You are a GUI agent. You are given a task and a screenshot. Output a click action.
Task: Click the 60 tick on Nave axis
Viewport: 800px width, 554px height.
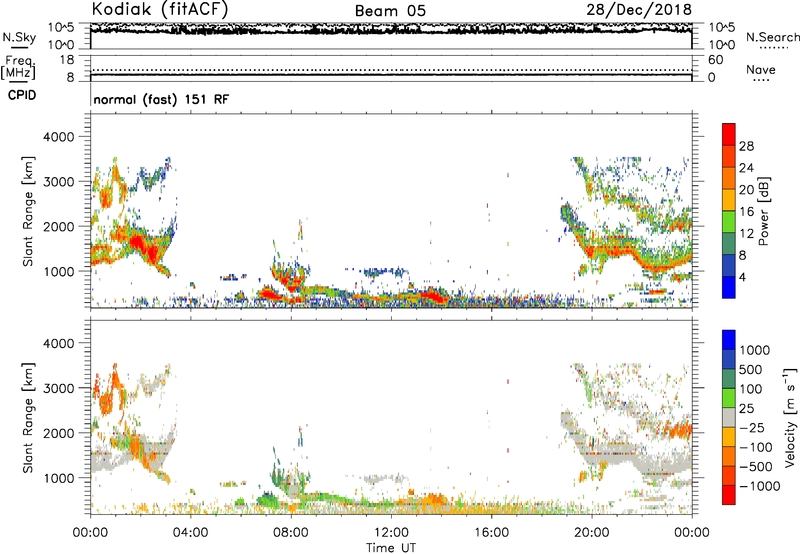tap(715, 60)
